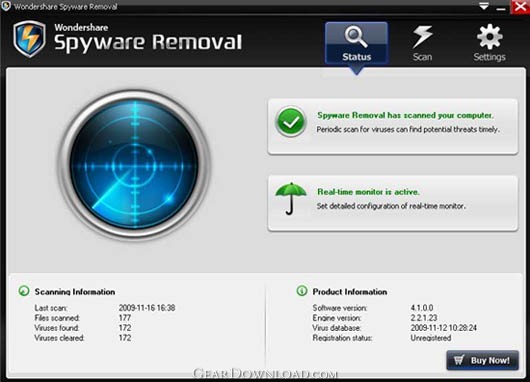Viewport: 530px width, 382px height.
Task: Click engine version '2.2.1.23'
Action: [424, 318]
